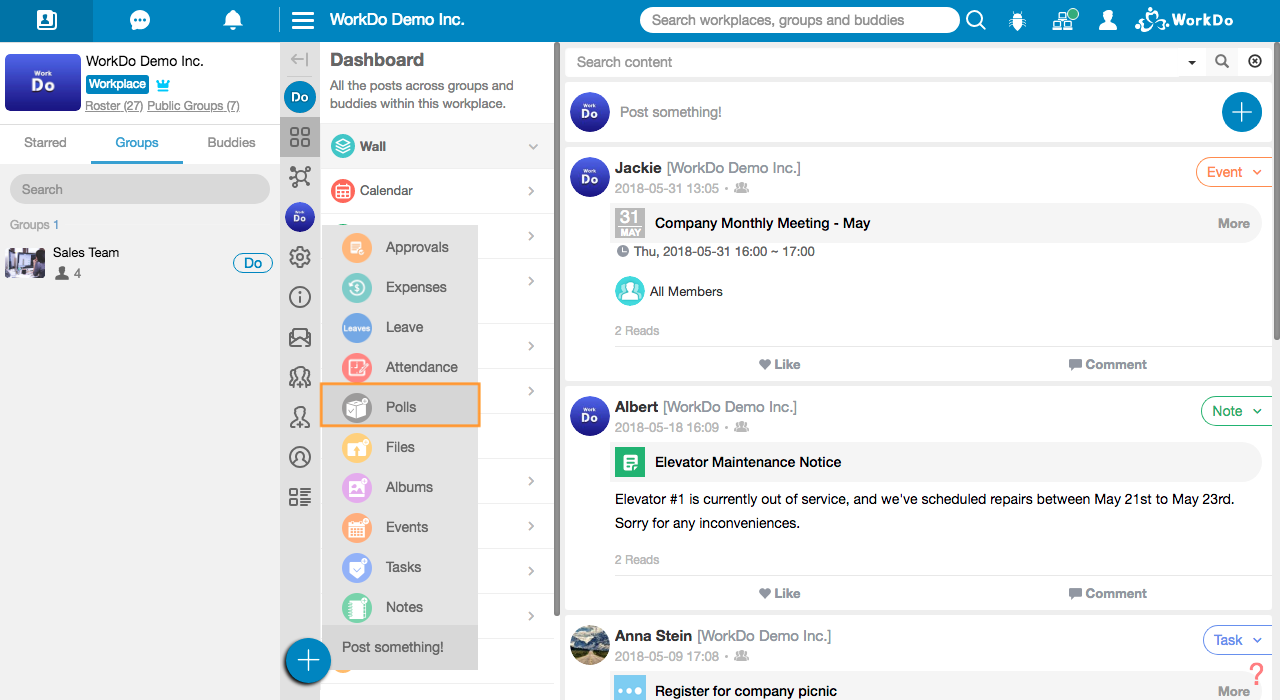1280x700 pixels.
Task: Open the contacts card tab in top bar
Action: (46, 20)
